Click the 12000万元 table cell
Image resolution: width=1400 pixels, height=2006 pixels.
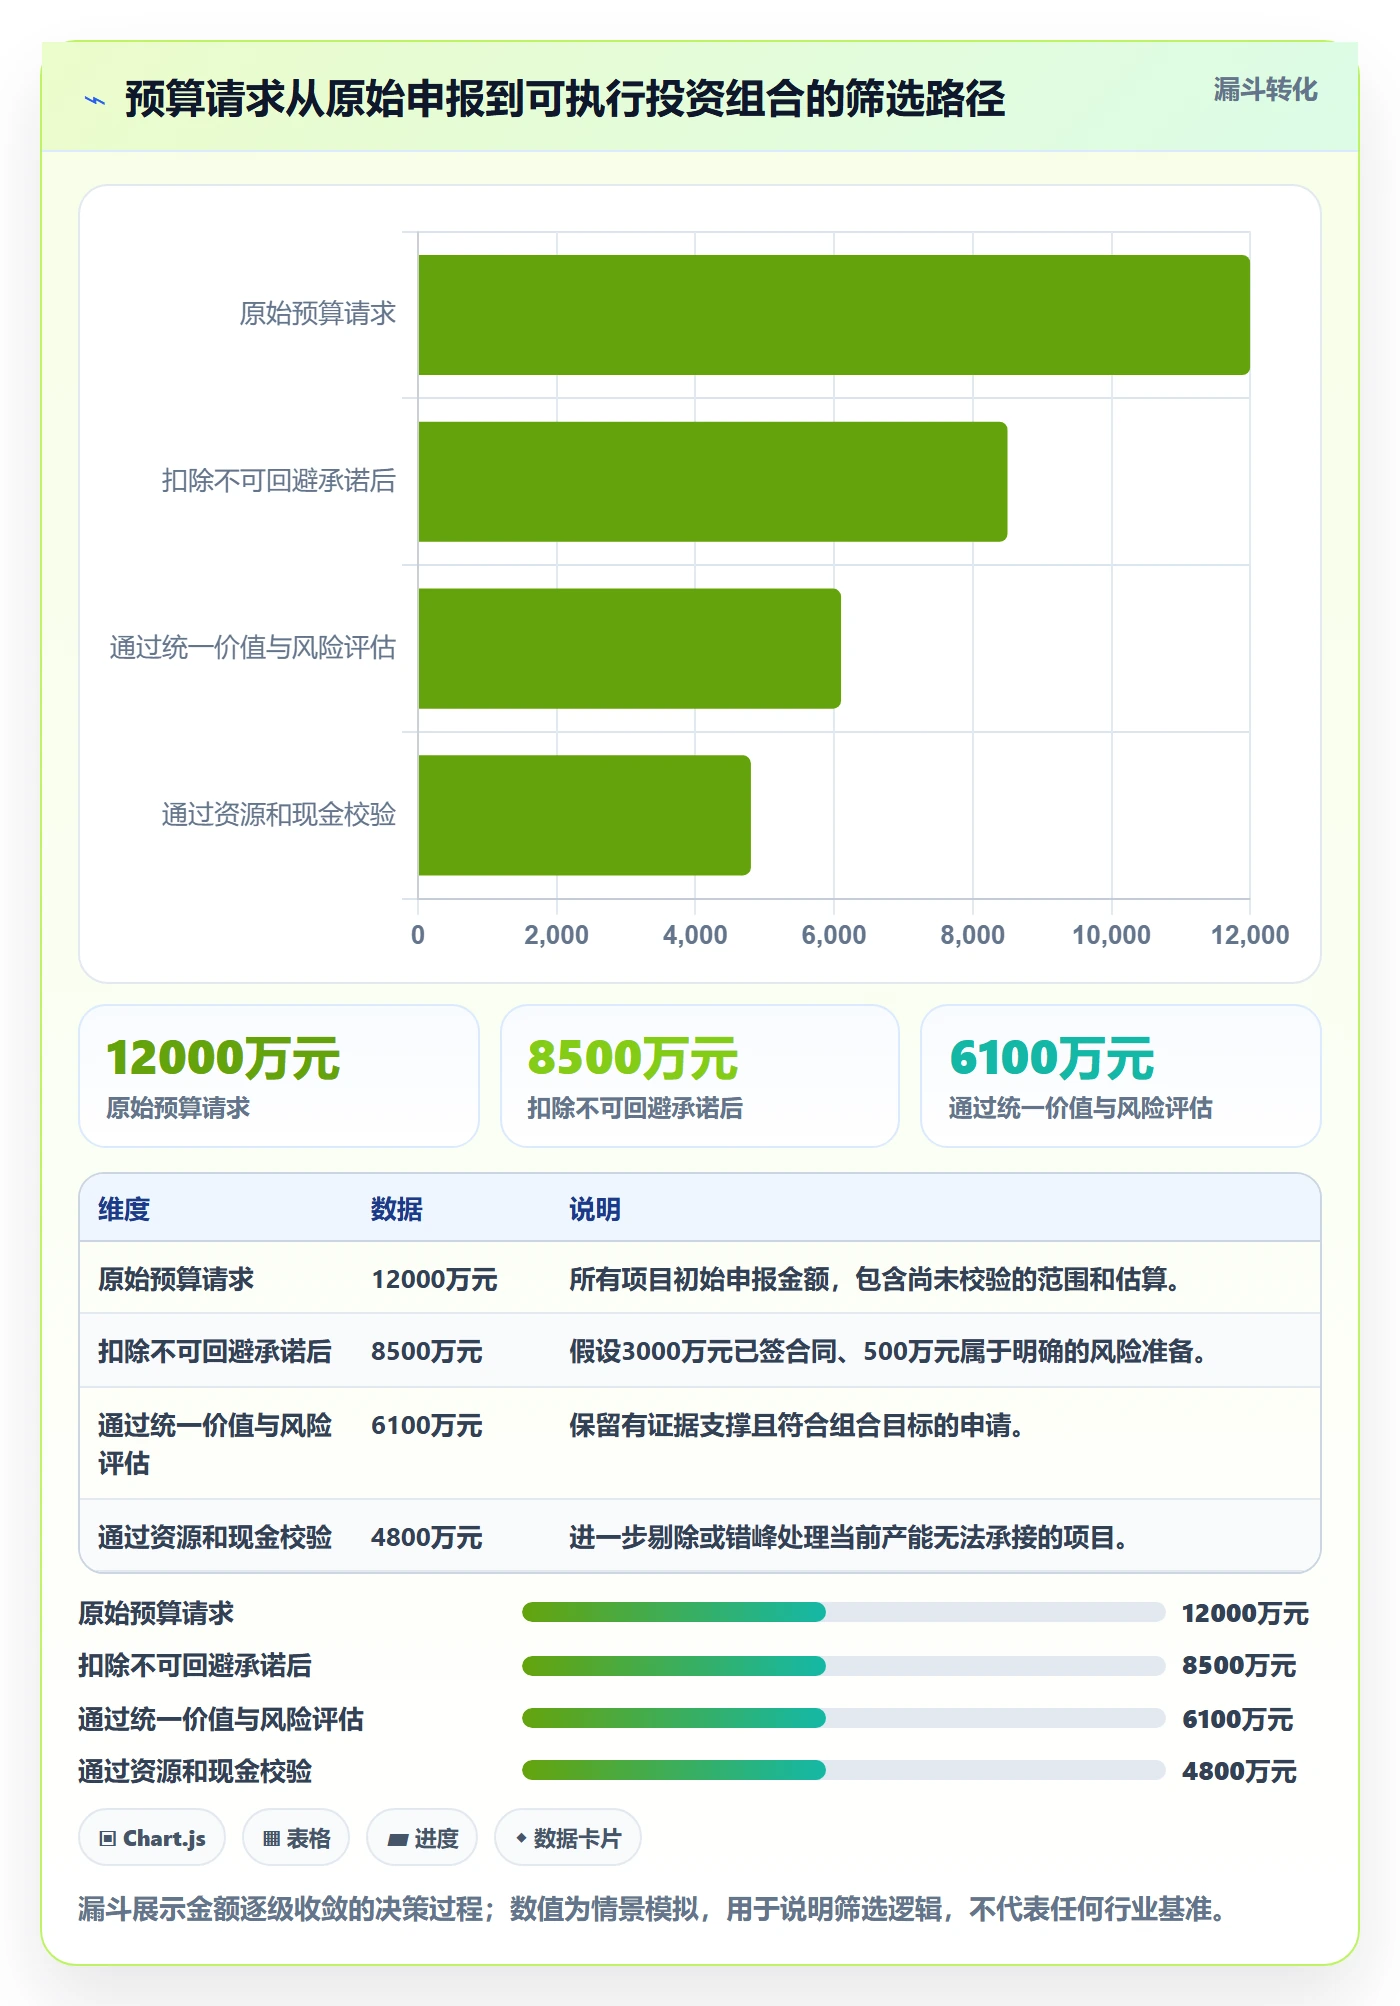click(x=434, y=1279)
